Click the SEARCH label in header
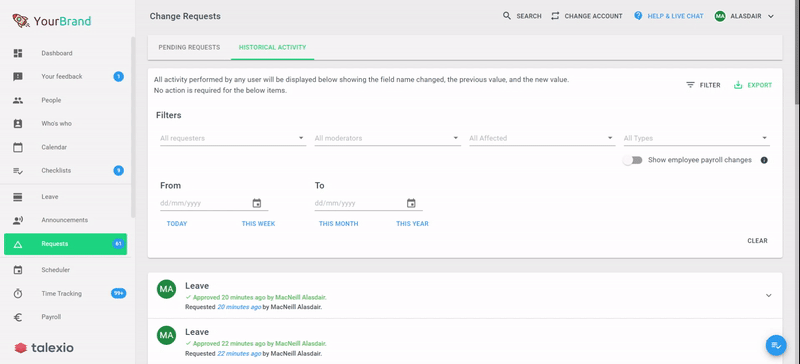800x364 pixels. coord(529,16)
